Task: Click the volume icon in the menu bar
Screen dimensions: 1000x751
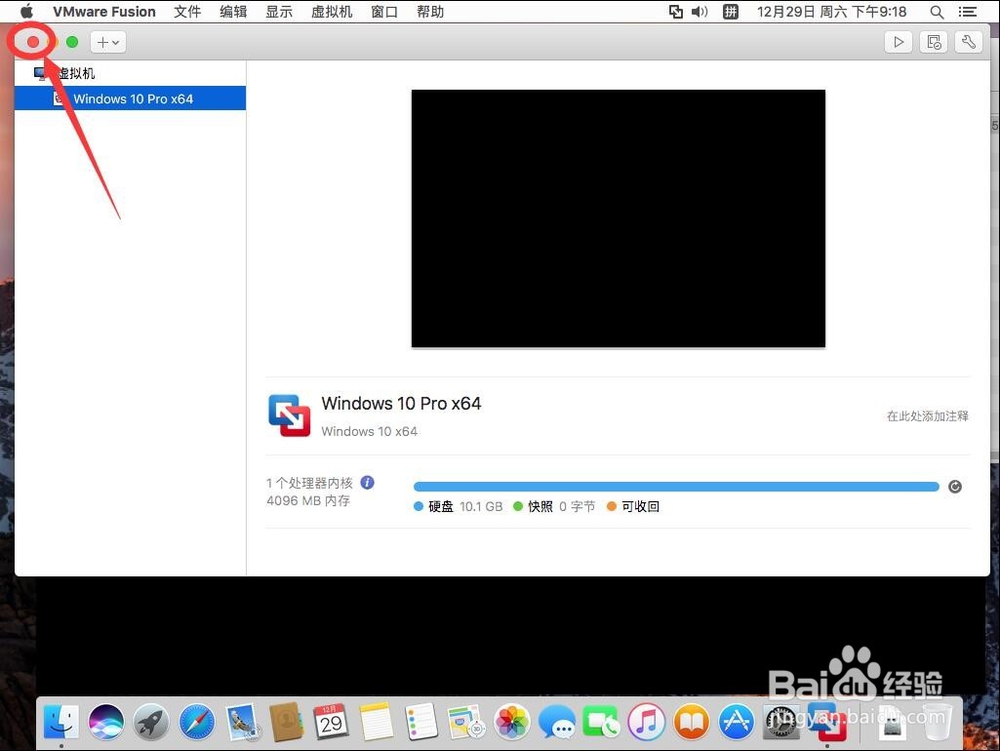Action: click(700, 11)
